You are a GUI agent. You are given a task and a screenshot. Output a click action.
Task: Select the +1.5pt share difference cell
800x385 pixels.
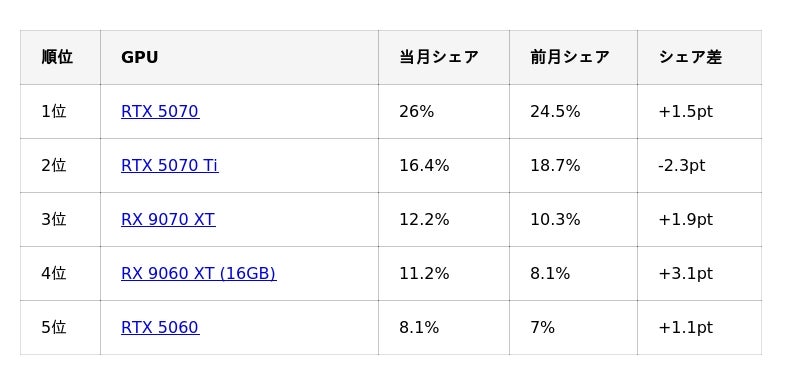click(699, 111)
